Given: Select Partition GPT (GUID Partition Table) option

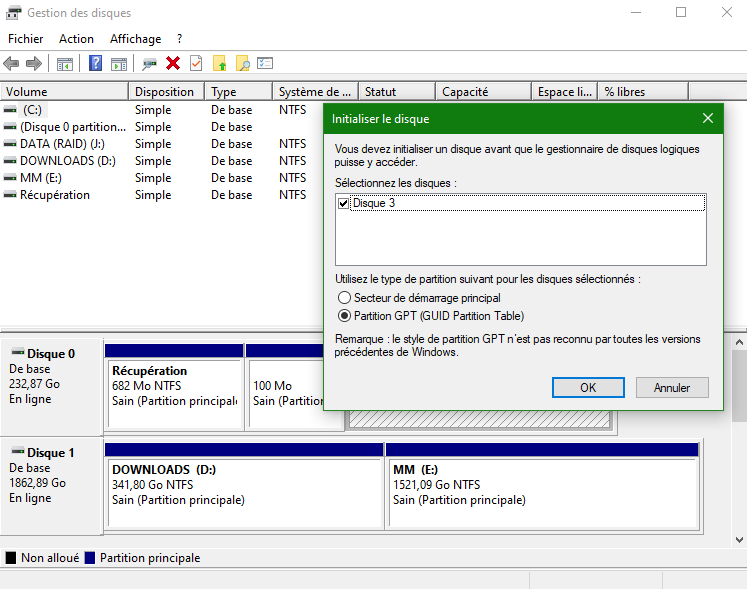Looking at the screenshot, I should click(x=345, y=315).
